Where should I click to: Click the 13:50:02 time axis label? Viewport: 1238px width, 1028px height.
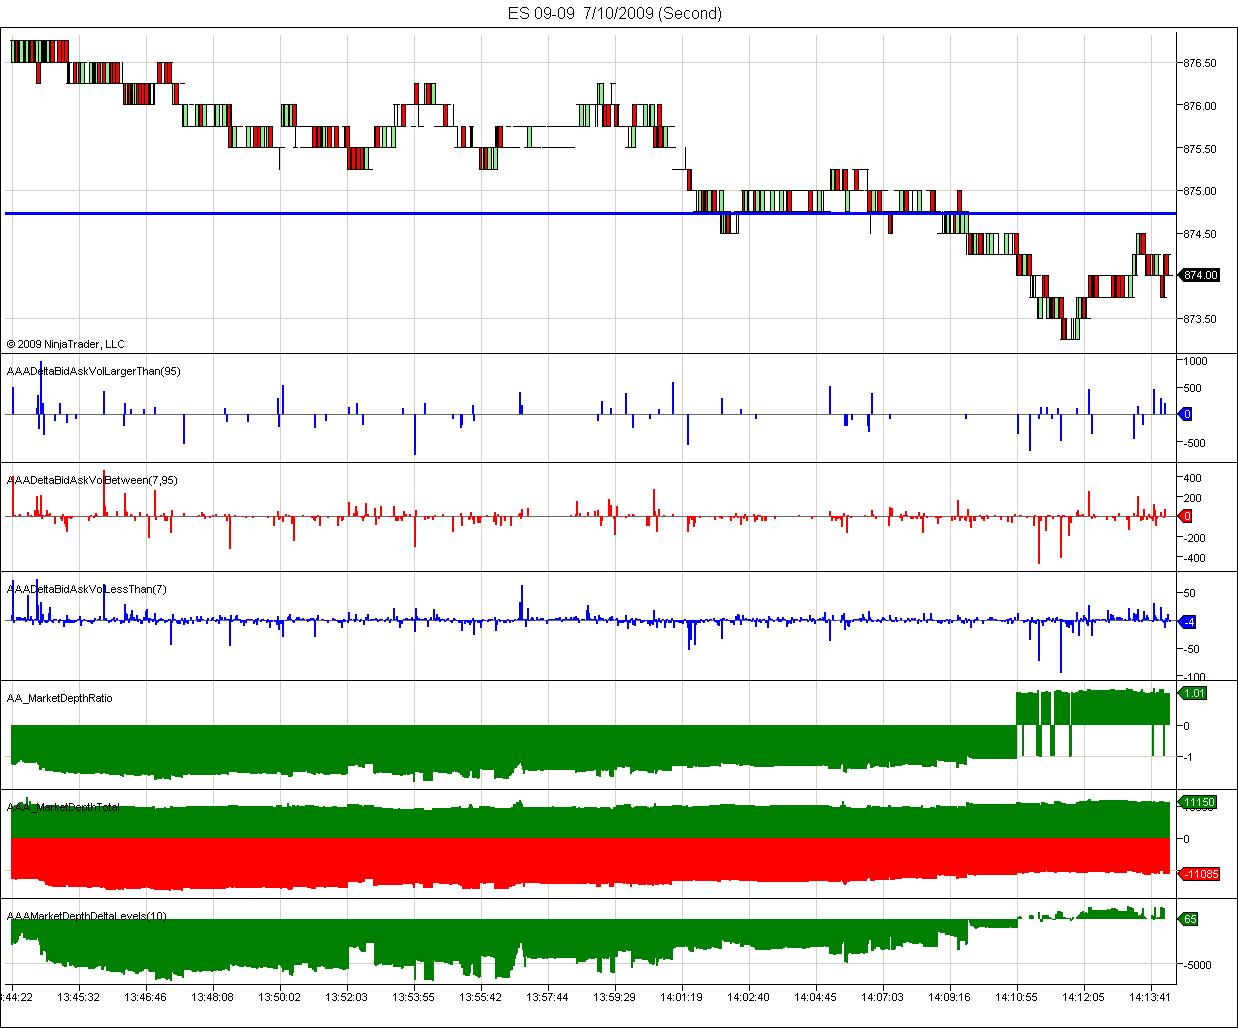point(279,997)
